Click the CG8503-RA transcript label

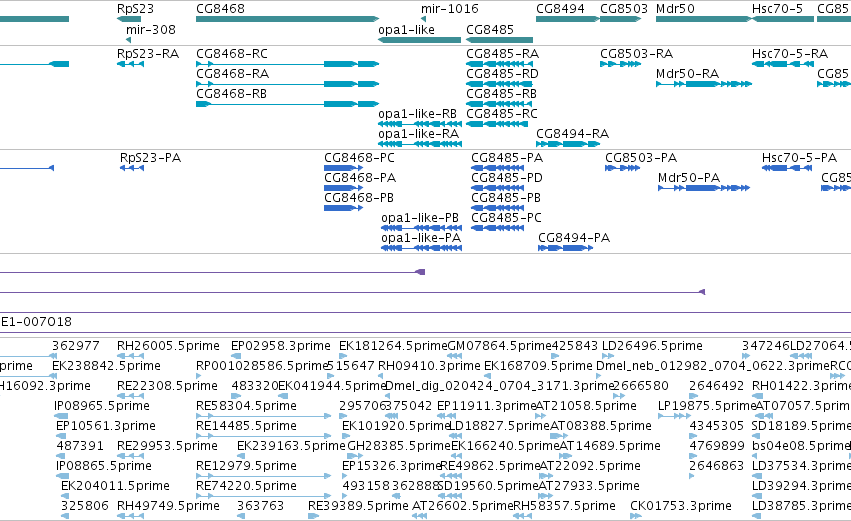click(x=636, y=54)
